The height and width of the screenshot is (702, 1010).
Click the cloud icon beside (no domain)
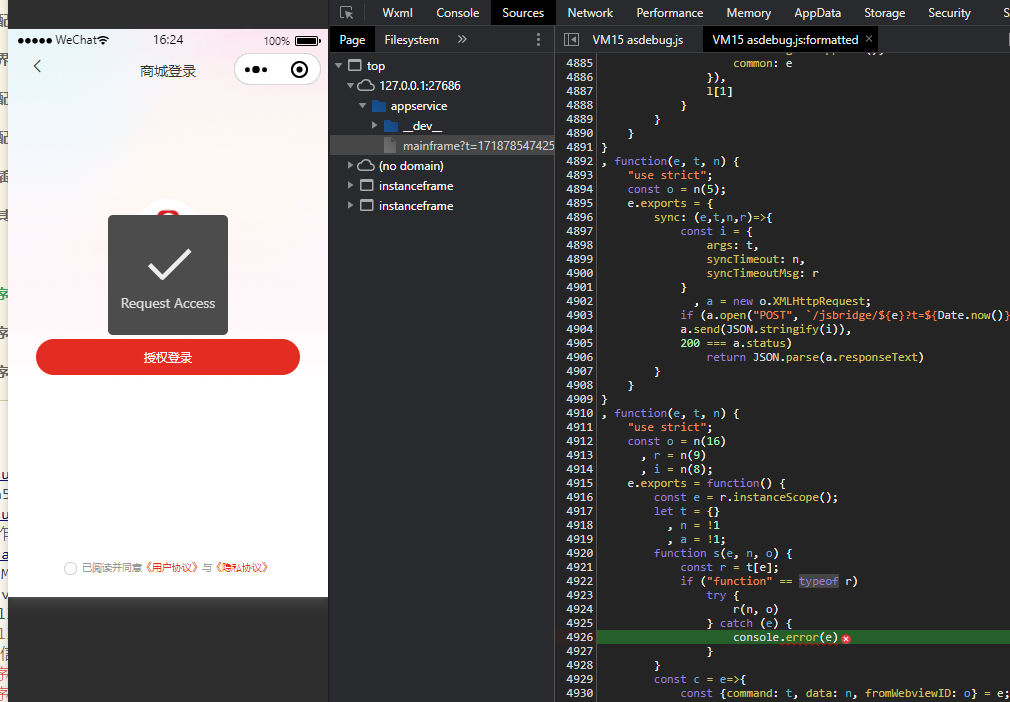coord(366,166)
